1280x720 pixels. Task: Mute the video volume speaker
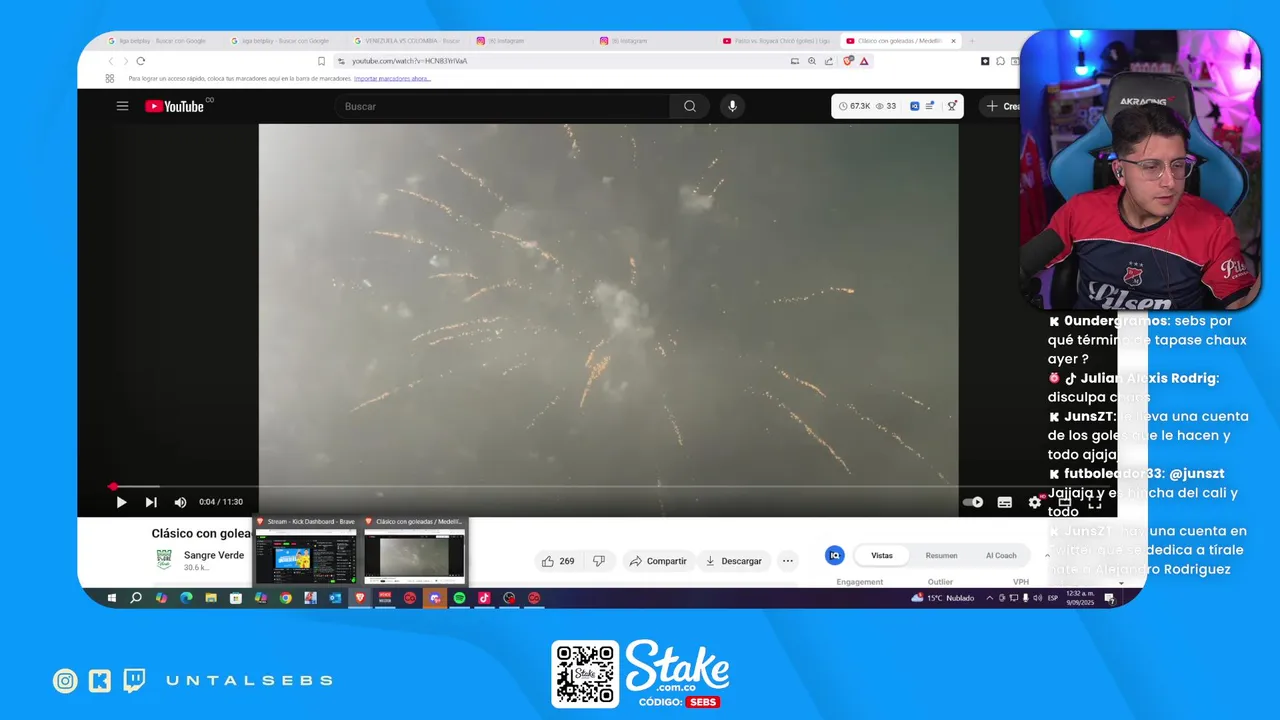(180, 502)
